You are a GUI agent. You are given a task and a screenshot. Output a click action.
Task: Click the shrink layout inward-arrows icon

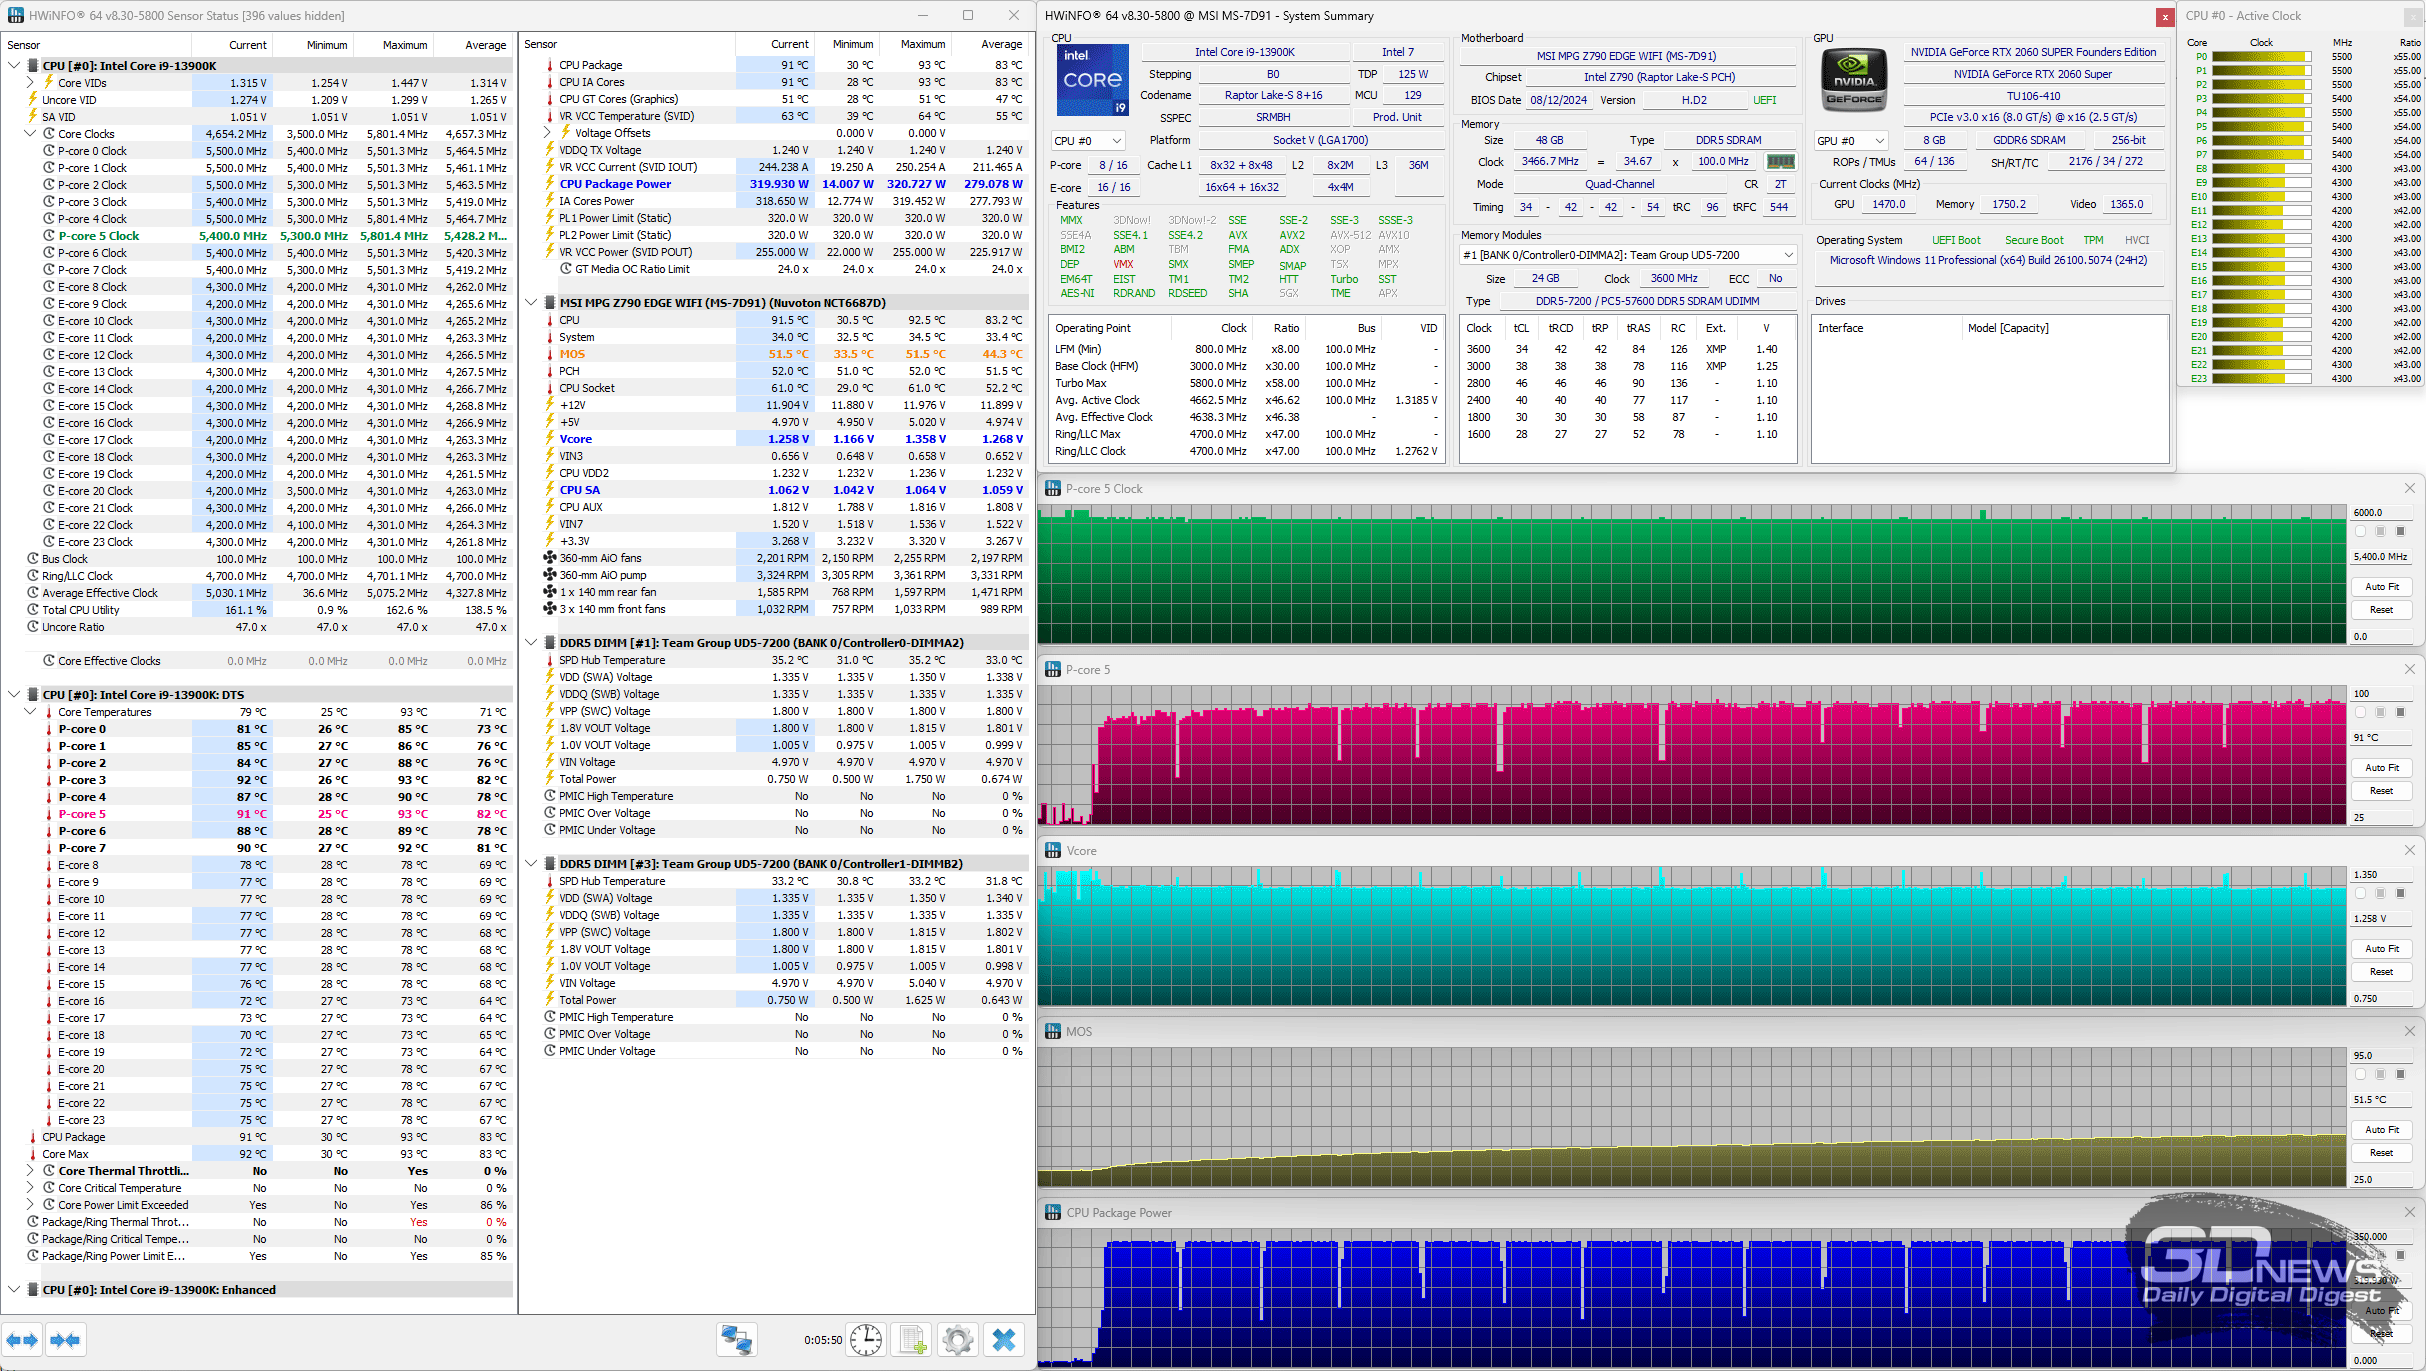[x=65, y=1340]
